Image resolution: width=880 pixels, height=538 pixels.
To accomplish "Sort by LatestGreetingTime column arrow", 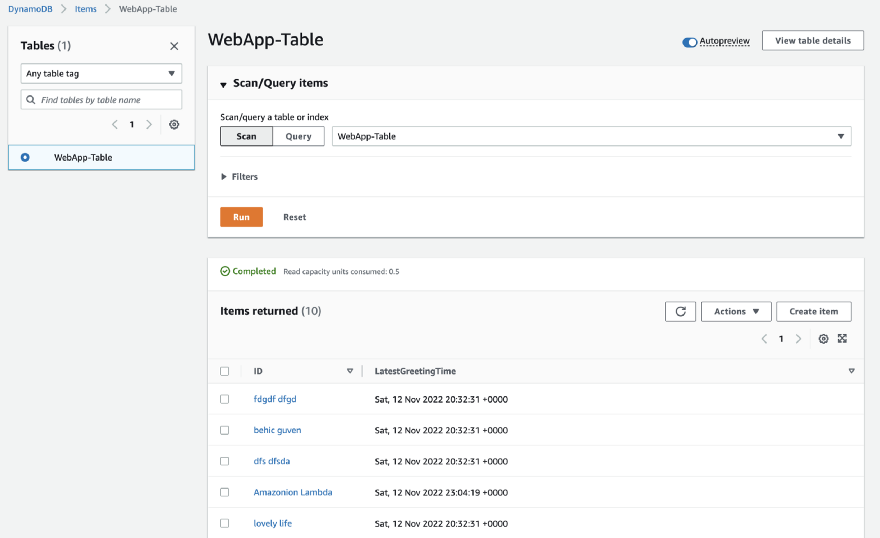I will click(851, 371).
